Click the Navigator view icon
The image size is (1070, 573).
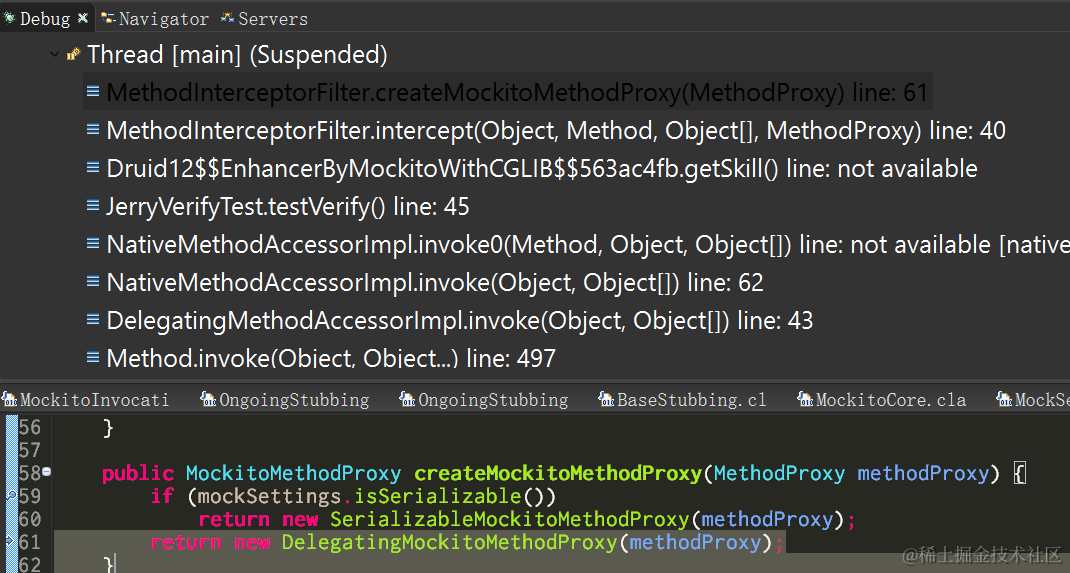[x=108, y=18]
